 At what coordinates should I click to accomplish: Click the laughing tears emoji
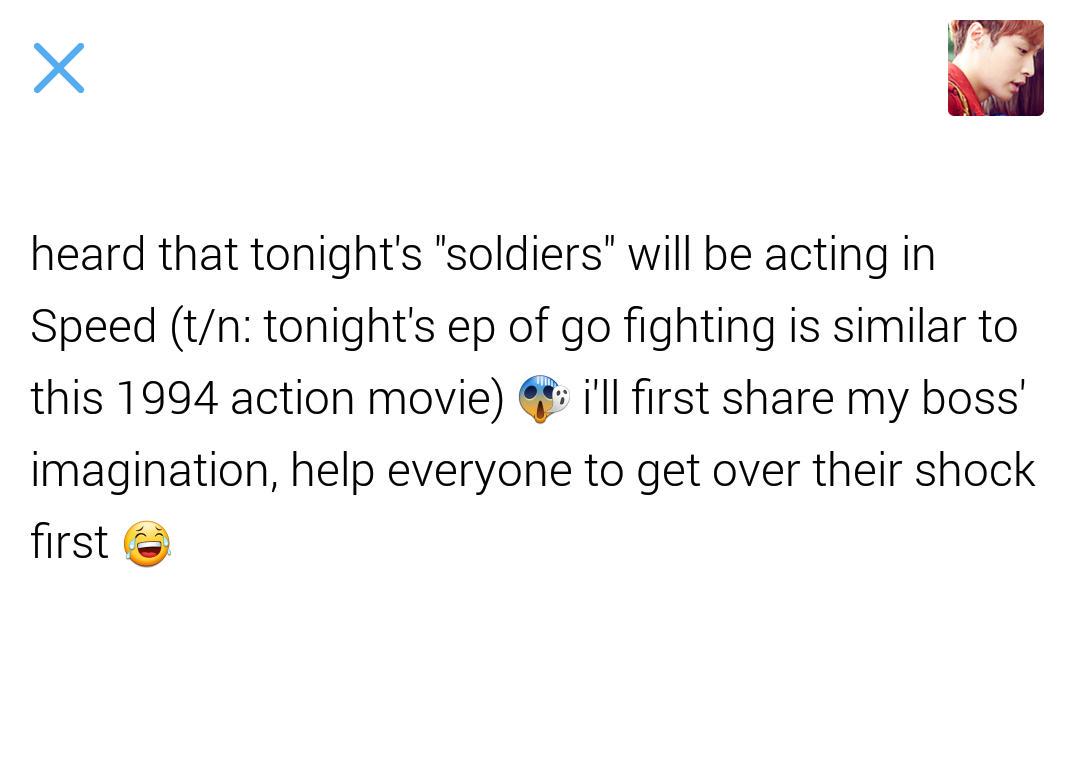147,543
